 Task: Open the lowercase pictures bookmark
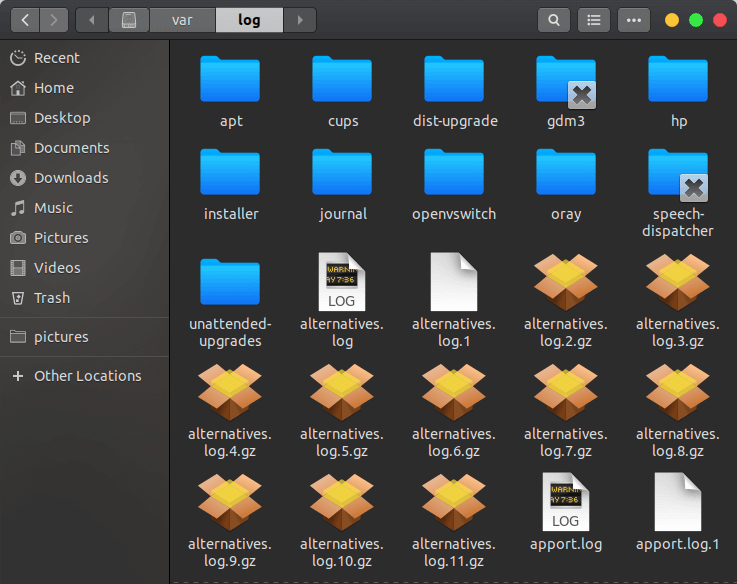tap(85, 337)
